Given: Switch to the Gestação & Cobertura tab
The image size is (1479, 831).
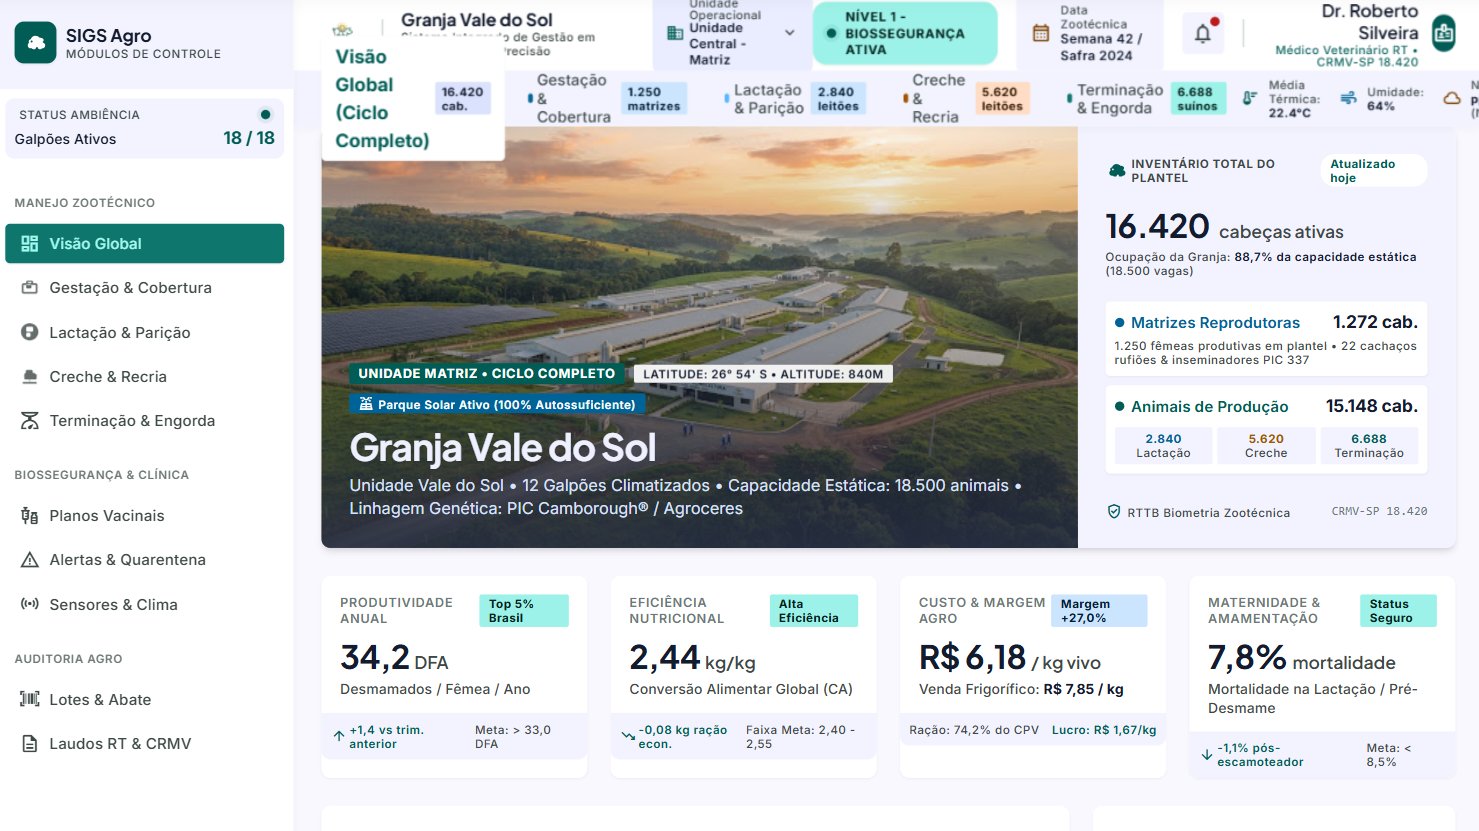Looking at the screenshot, I should pos(607,98).
